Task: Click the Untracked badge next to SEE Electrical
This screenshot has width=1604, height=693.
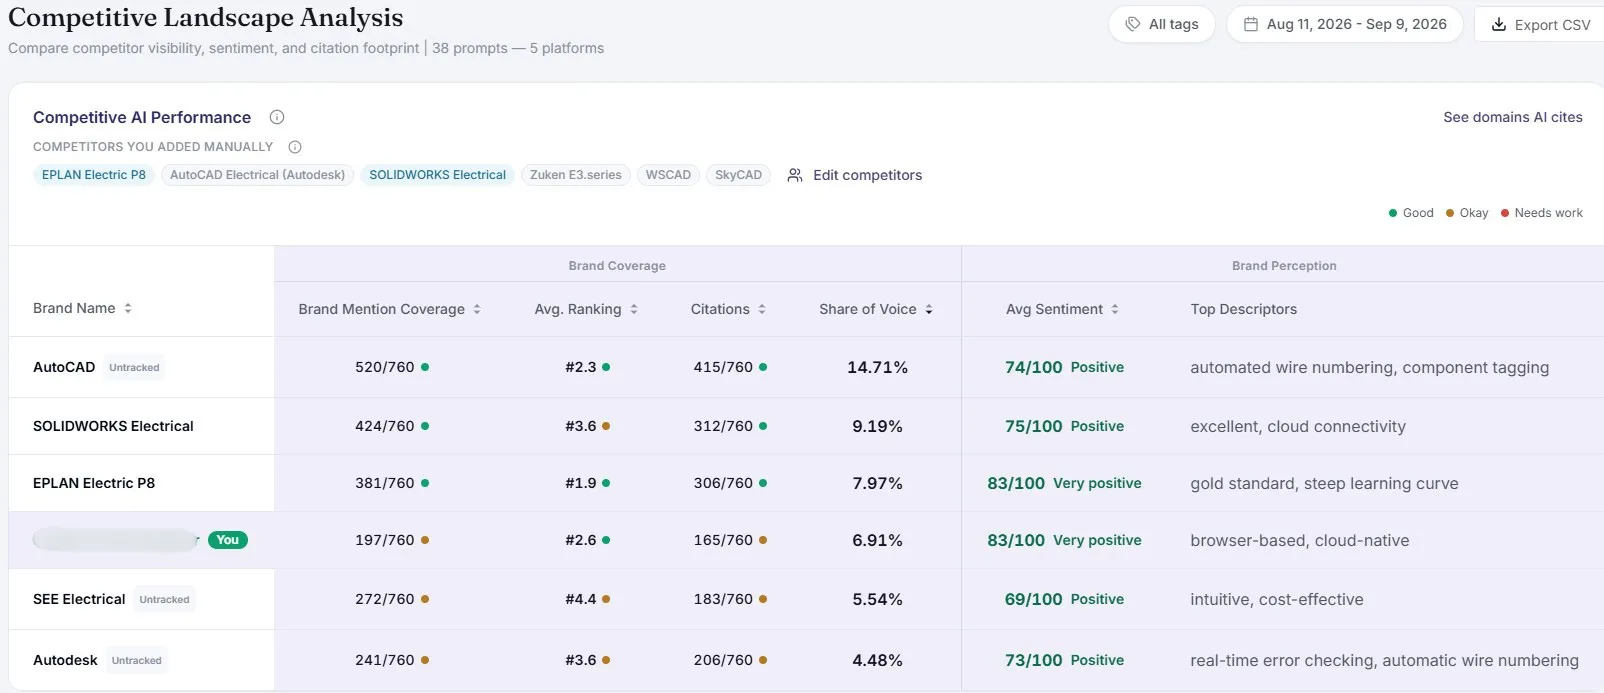Action: pyautogui.click(x=164, y=600)
